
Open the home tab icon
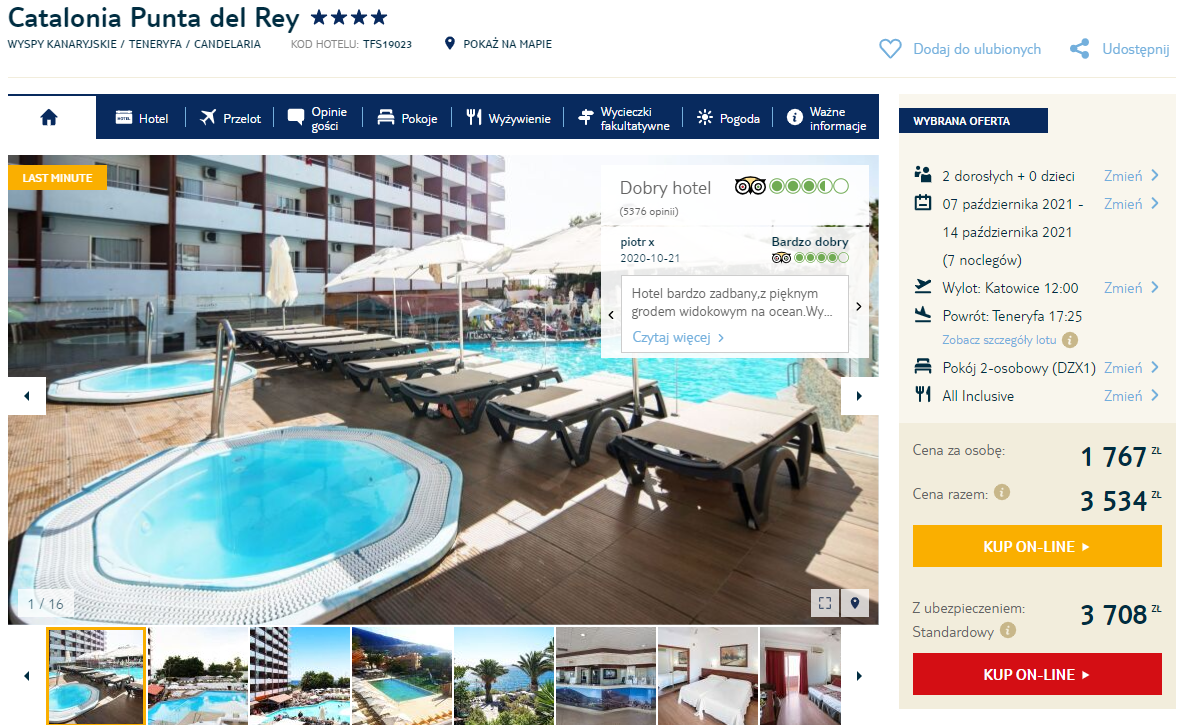pyautogui.click(x=49, y=117)
